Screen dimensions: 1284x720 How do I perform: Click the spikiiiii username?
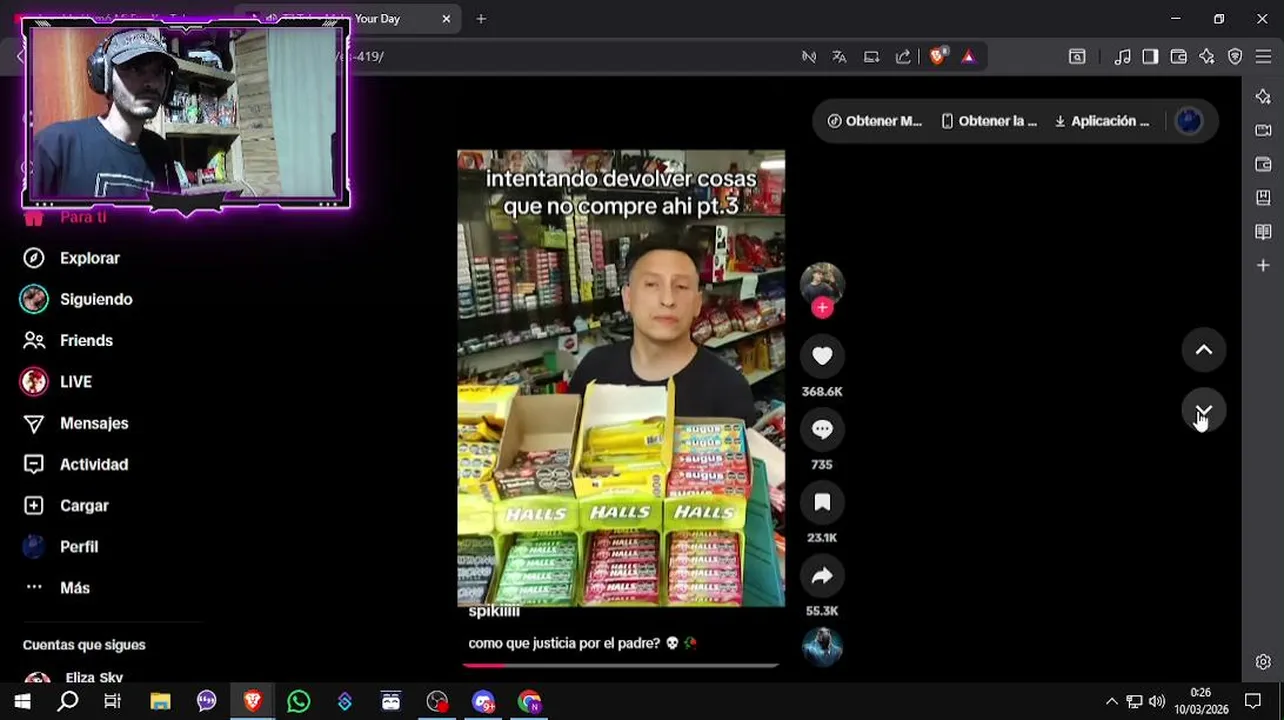point(494,612)
